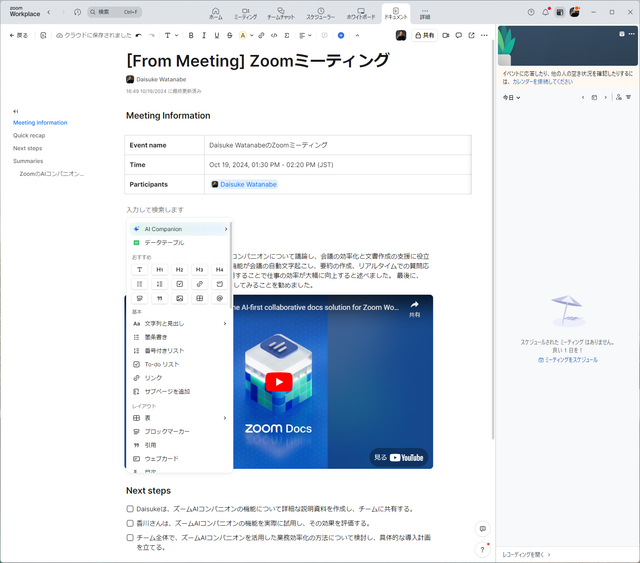Switch to the ミーティング tab
This screenshot has width=640, height=563.
[x=245, y=13]
